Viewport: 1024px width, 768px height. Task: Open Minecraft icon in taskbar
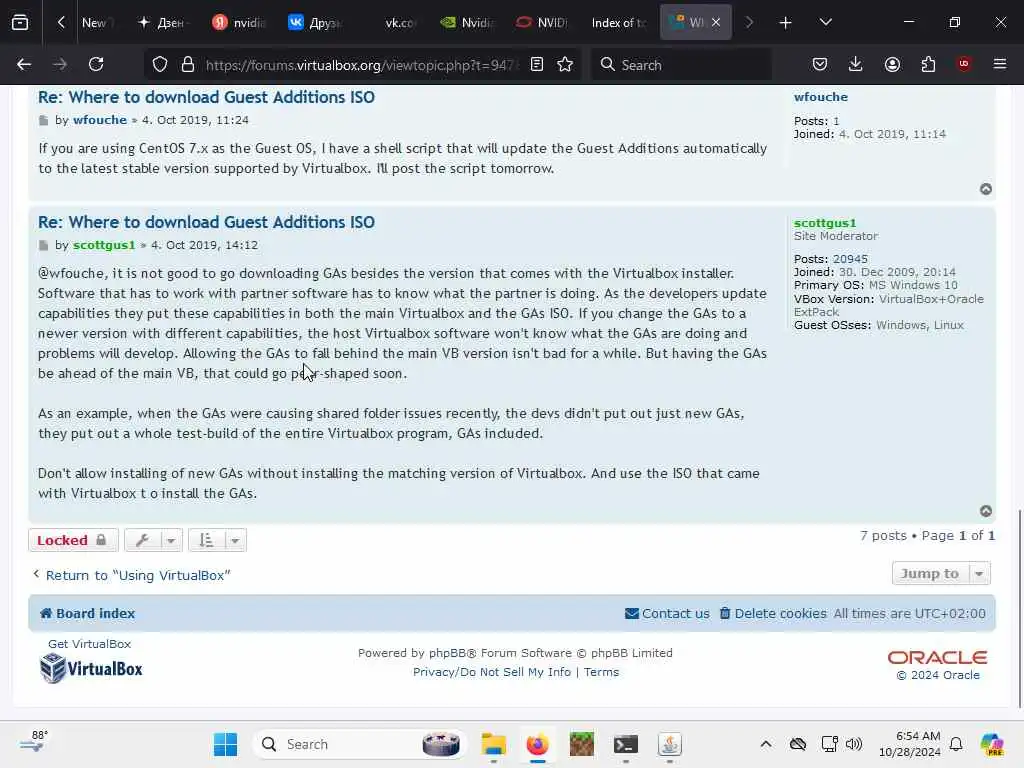581,744
